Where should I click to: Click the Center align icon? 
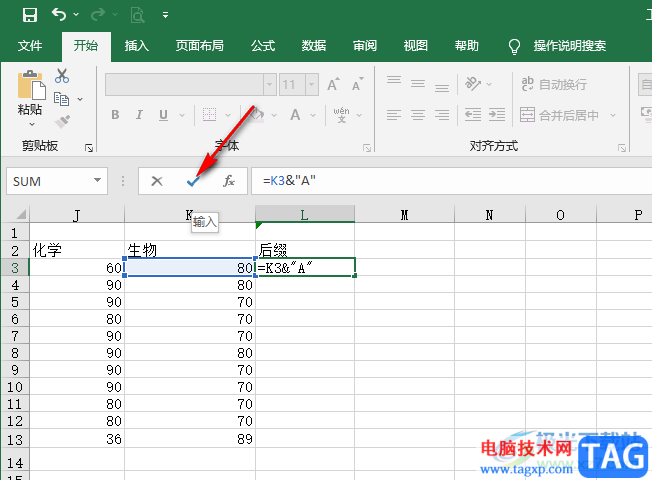[418, 115]
